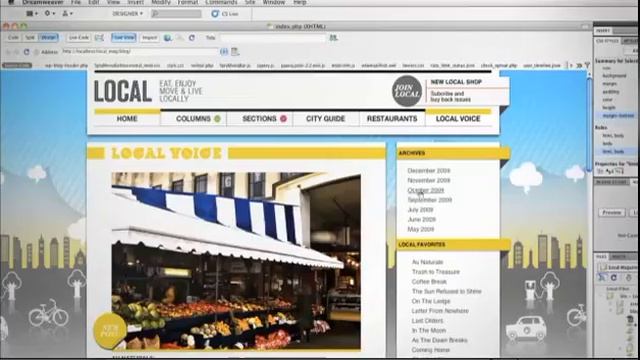Open related file style.css
This screenshot has height=360, width=640.
[175, 65]
